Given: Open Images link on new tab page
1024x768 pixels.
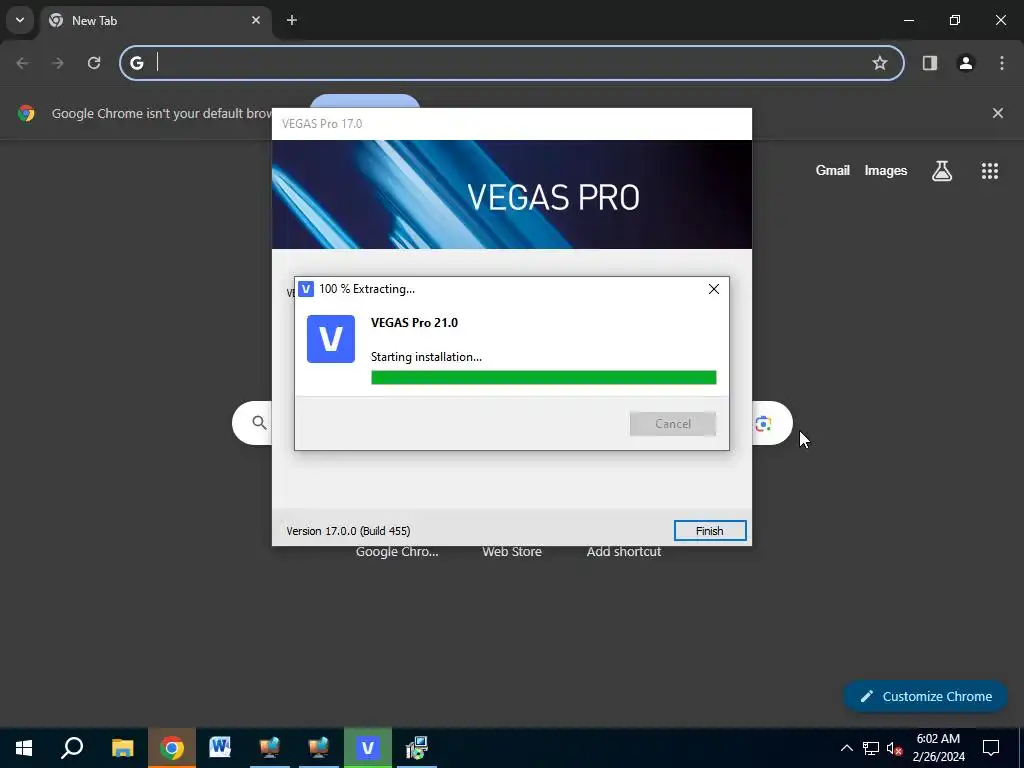Looking at the screenshot, I should (x=886, y=170).
